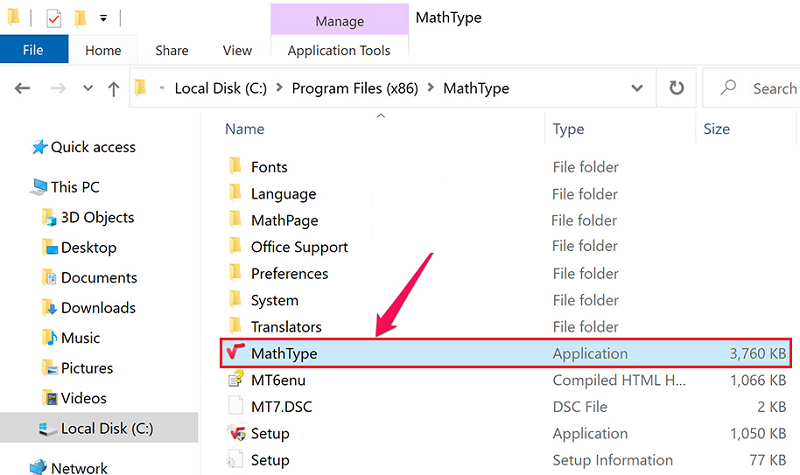Open the Customize Quick Access Toolbar dropdown arrow
The width and height of the screenshot is (800, 475).
(104, 19)
